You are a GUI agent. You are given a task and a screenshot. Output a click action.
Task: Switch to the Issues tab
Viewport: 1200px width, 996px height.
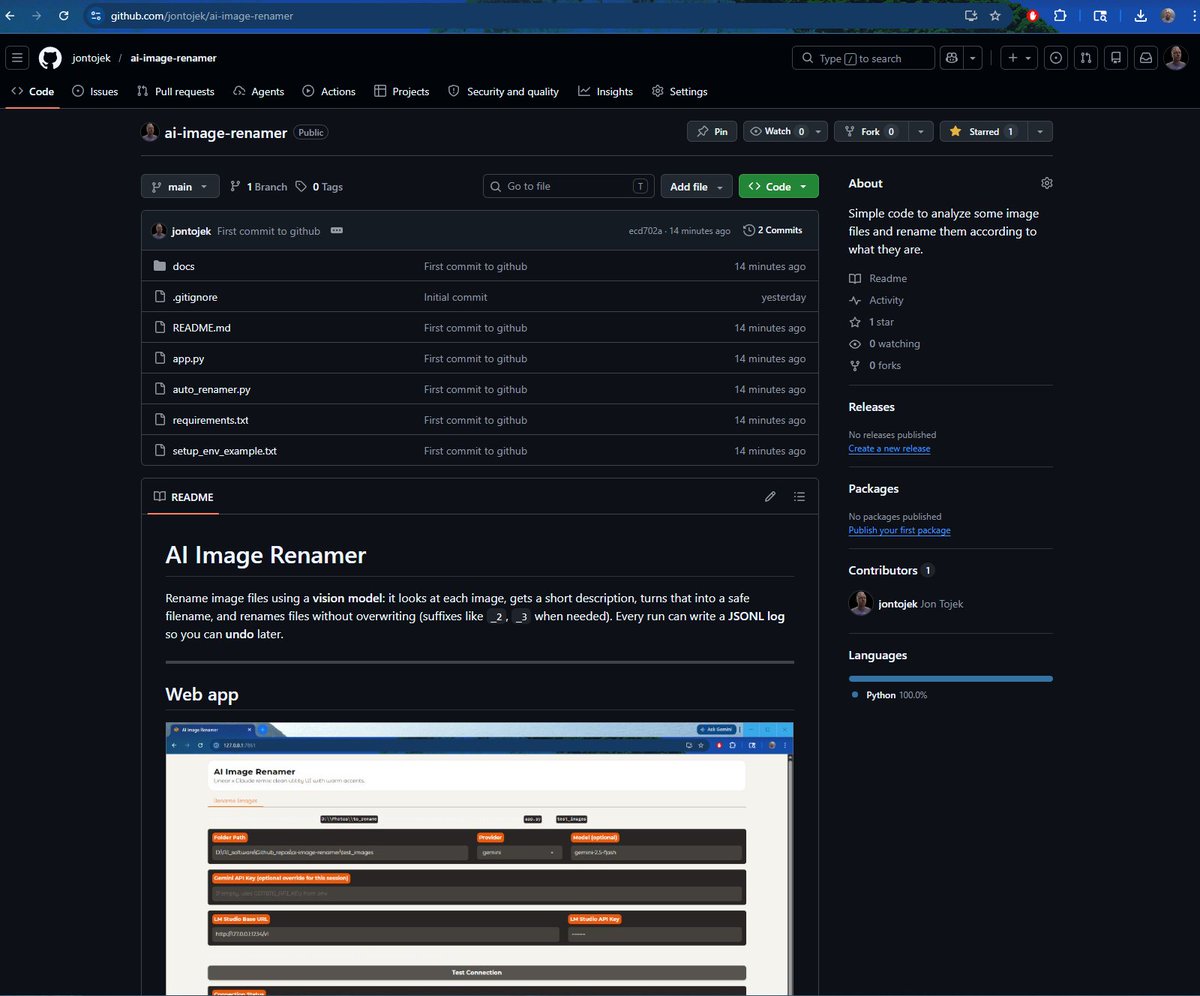click(95, 91)
